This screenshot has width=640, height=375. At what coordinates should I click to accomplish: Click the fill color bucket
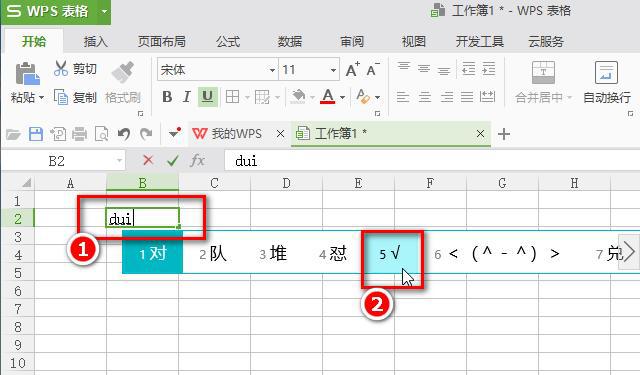tap(298, 97)
